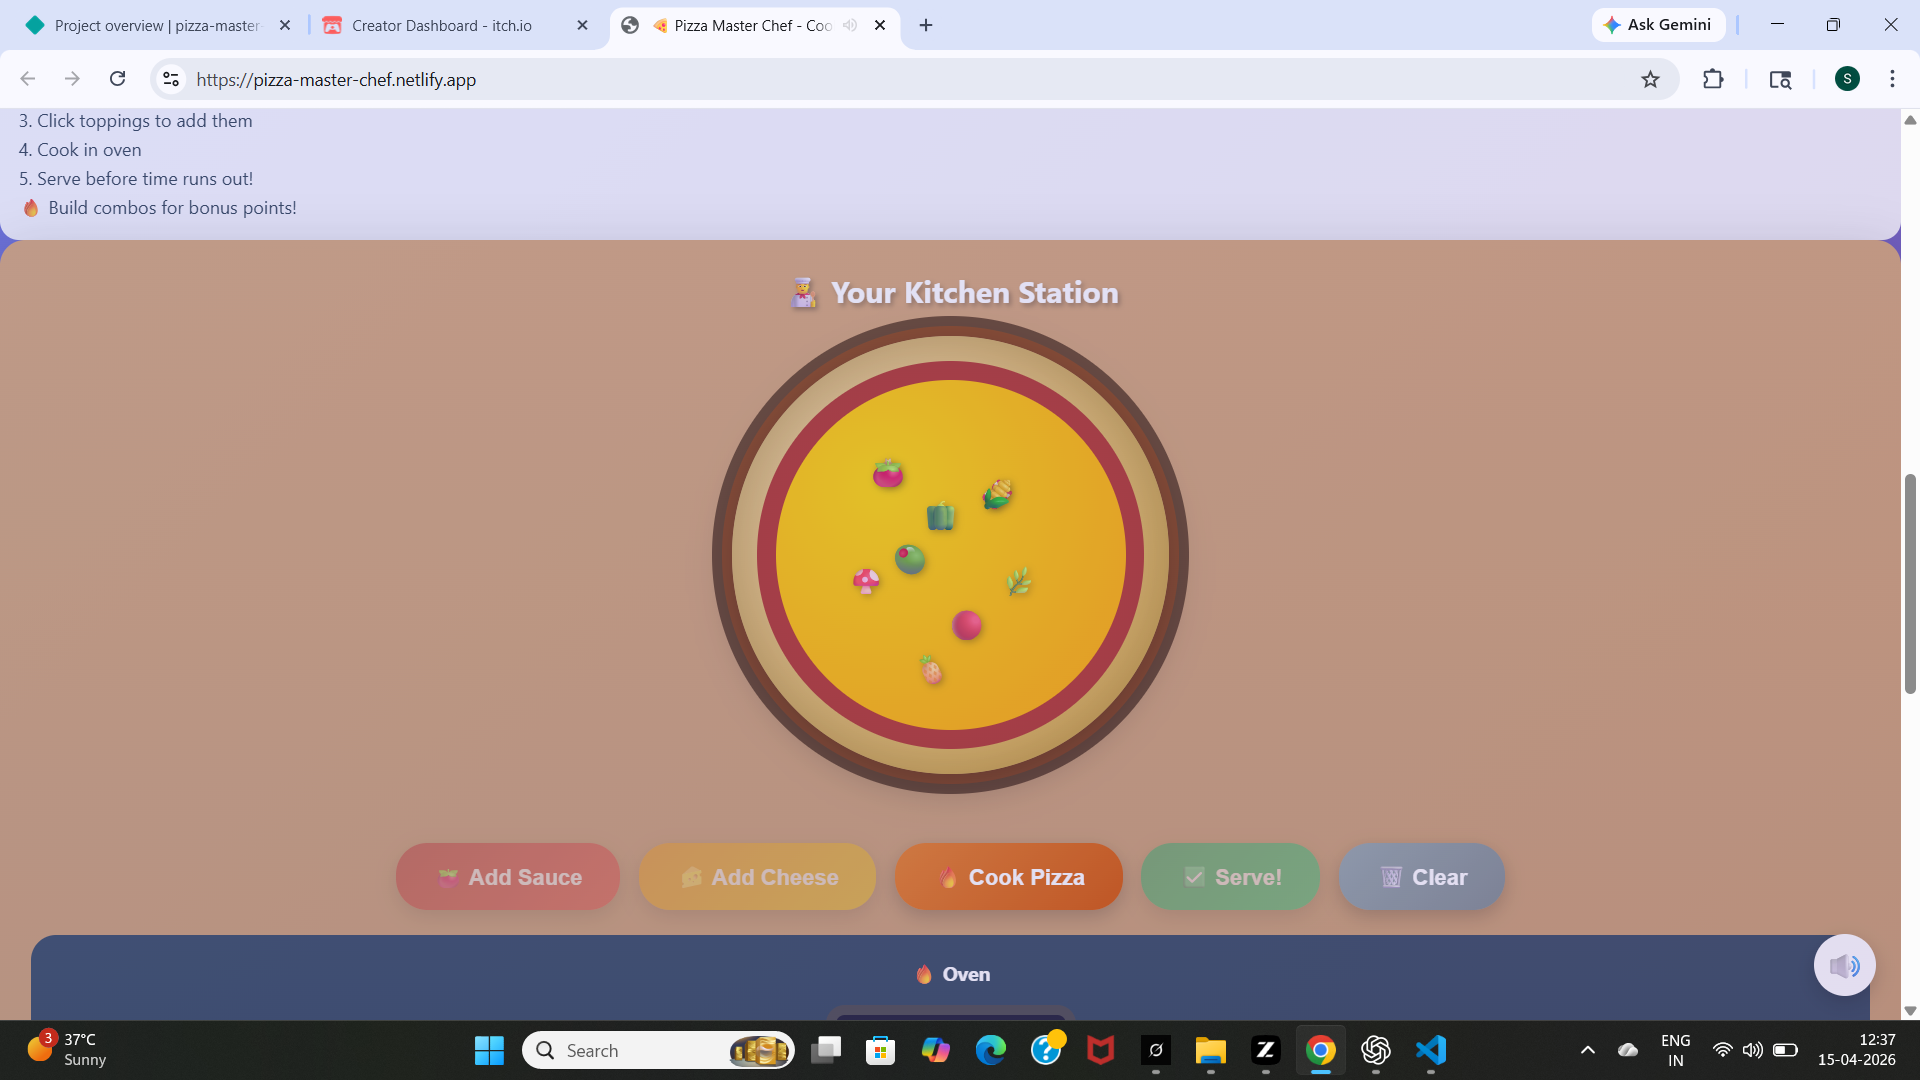Hit the Serve! button
This screenshot has height=1080, width=1920.
tap(1230, 877)
